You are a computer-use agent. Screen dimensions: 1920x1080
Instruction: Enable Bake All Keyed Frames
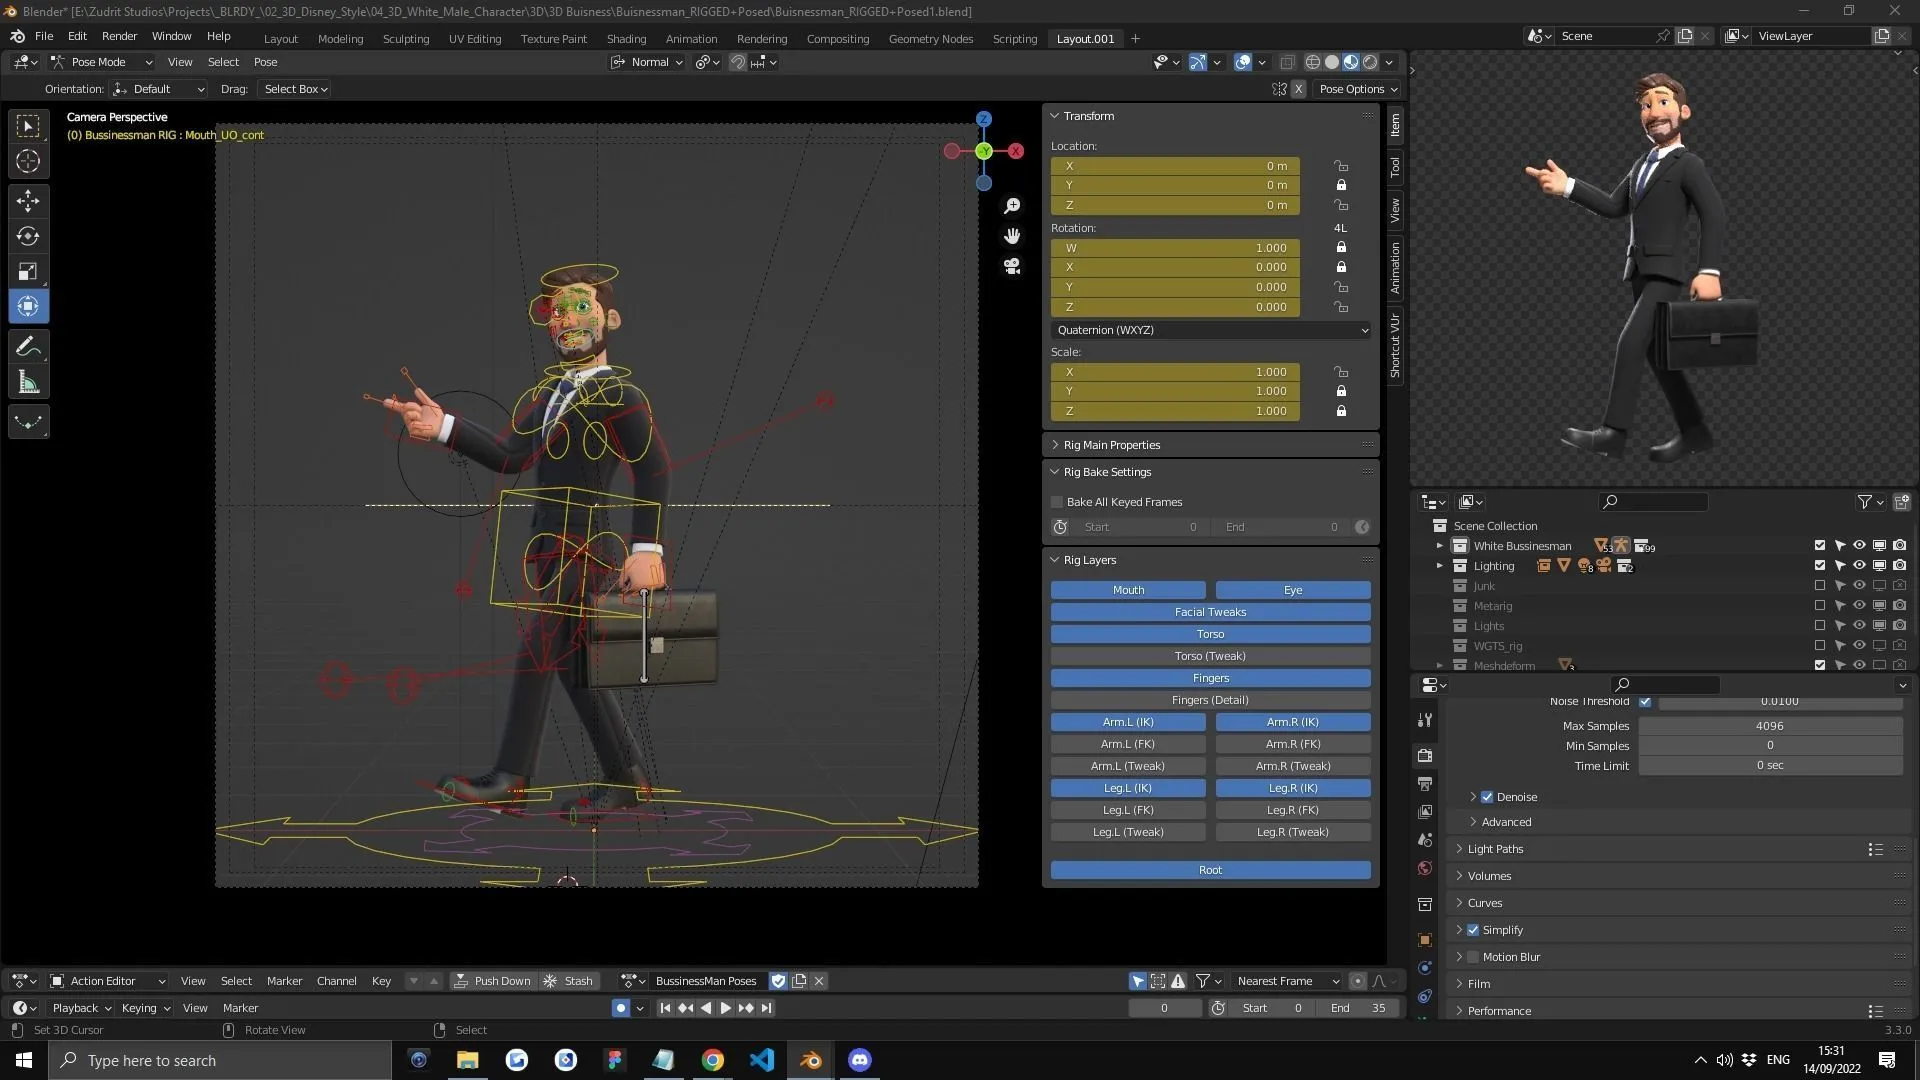1057,501
